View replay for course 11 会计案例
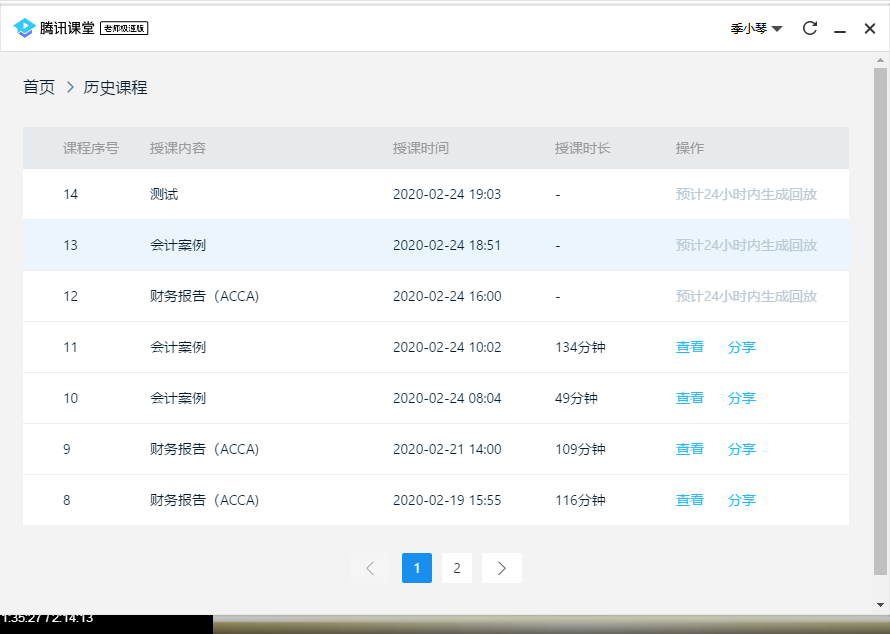The image size is (890, 634). [x=689, y=347]
